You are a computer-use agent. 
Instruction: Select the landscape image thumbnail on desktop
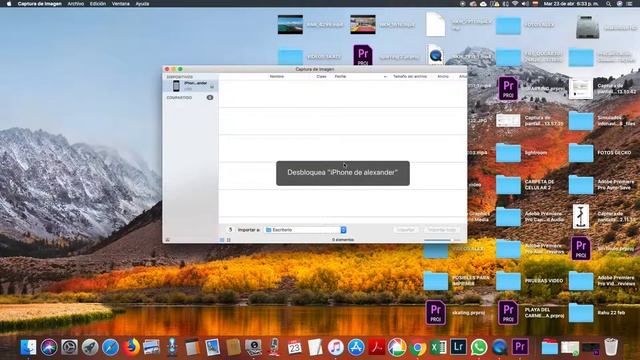pos(290,24)
